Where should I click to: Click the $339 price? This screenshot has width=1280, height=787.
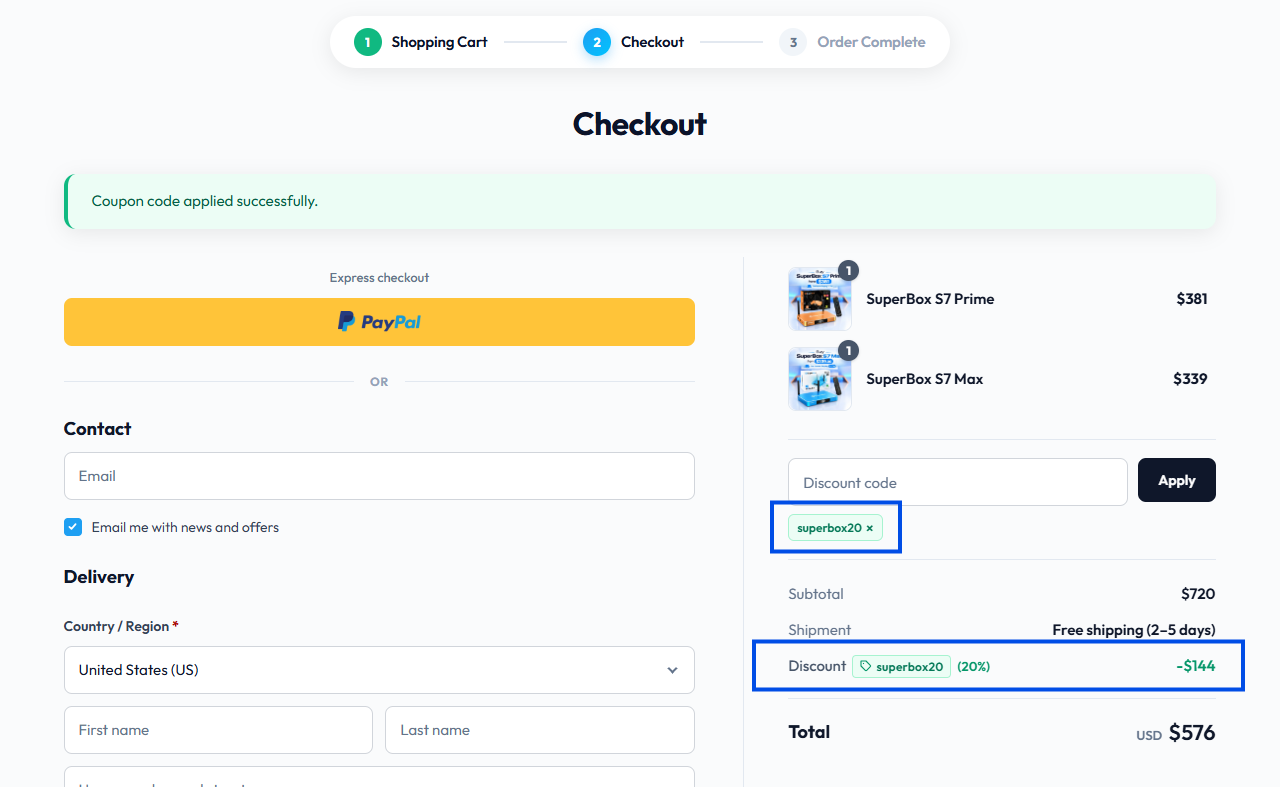click(x=1190, y=379)
